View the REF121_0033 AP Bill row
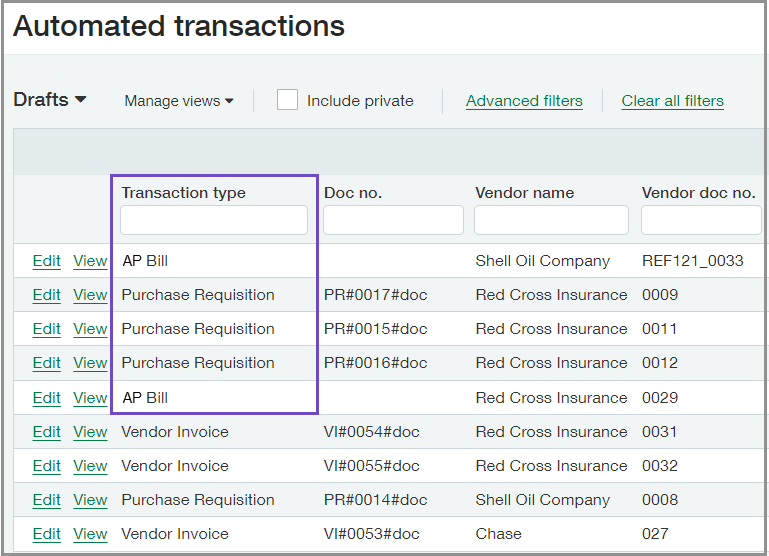 [x=90, y=261]
